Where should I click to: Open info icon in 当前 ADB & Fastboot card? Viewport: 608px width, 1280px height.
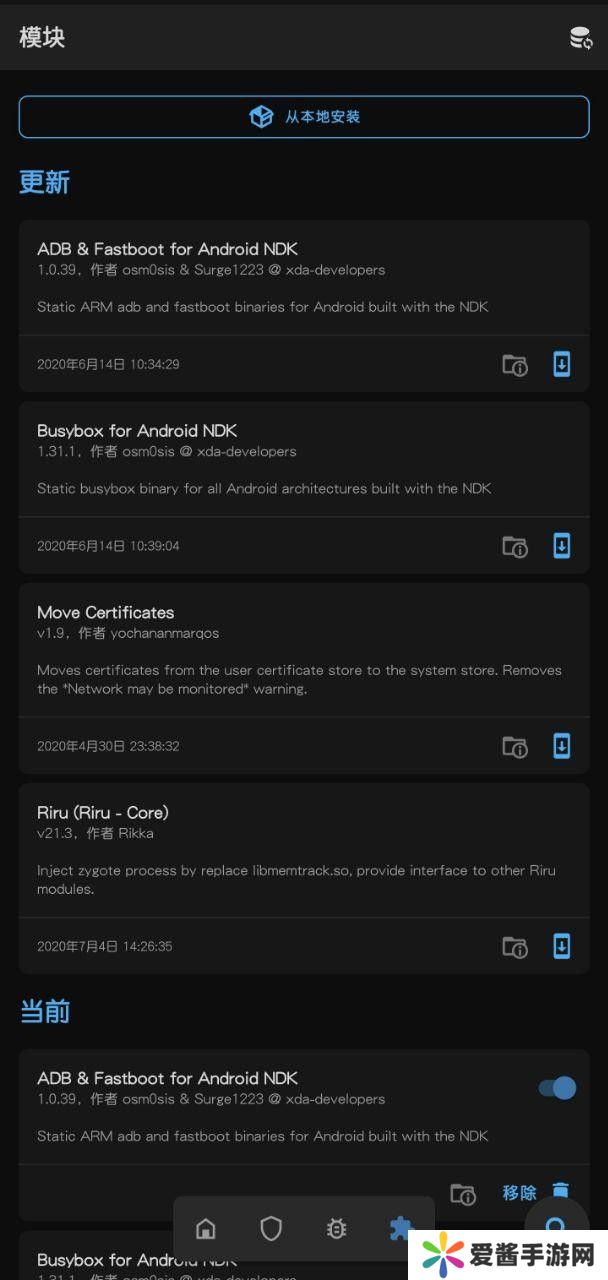(462, 1193)
